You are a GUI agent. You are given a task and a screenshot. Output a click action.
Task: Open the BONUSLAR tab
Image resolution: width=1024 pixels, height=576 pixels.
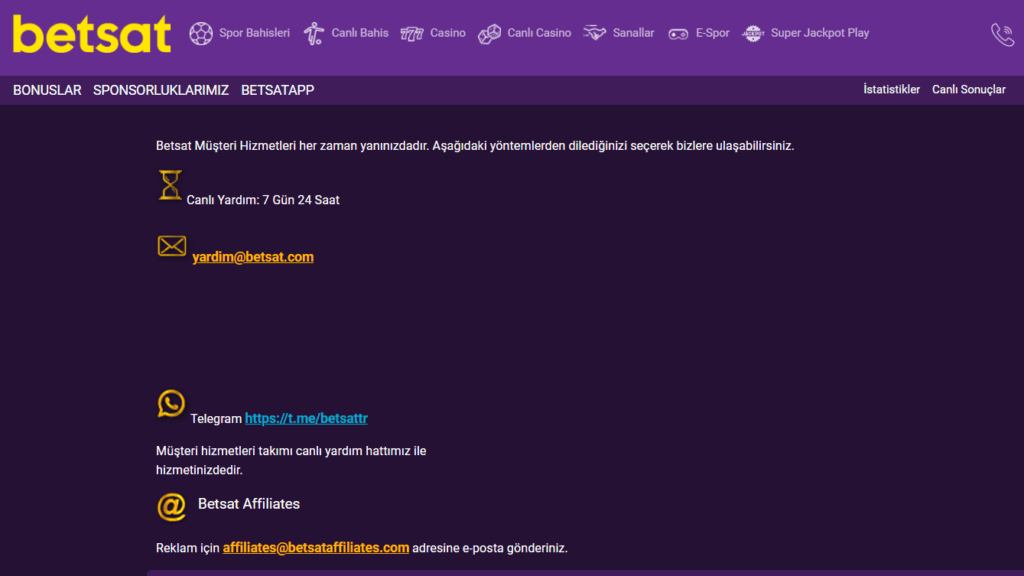click(47, 90)
